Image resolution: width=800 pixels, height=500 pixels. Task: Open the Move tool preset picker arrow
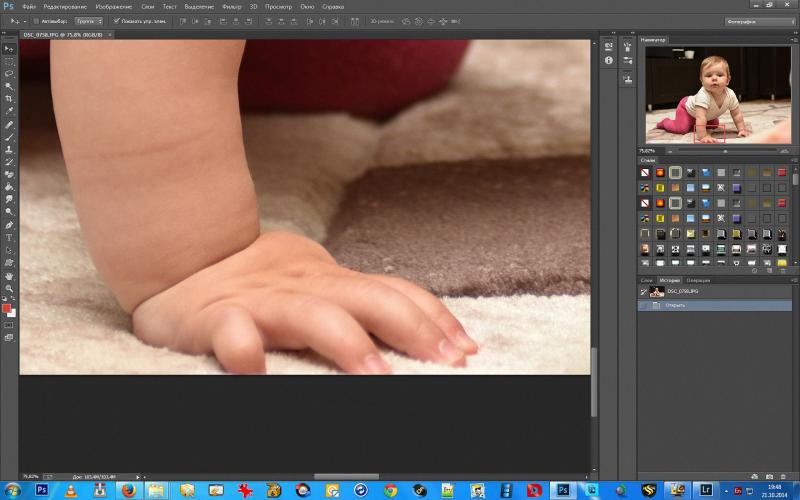[24, 21]
